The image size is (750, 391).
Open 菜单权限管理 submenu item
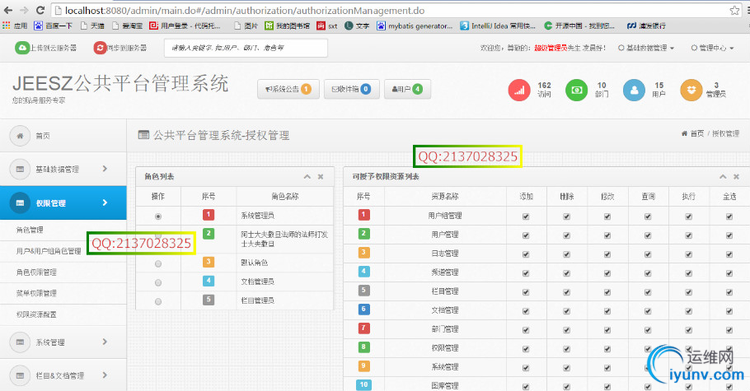[x=36, y=293]
